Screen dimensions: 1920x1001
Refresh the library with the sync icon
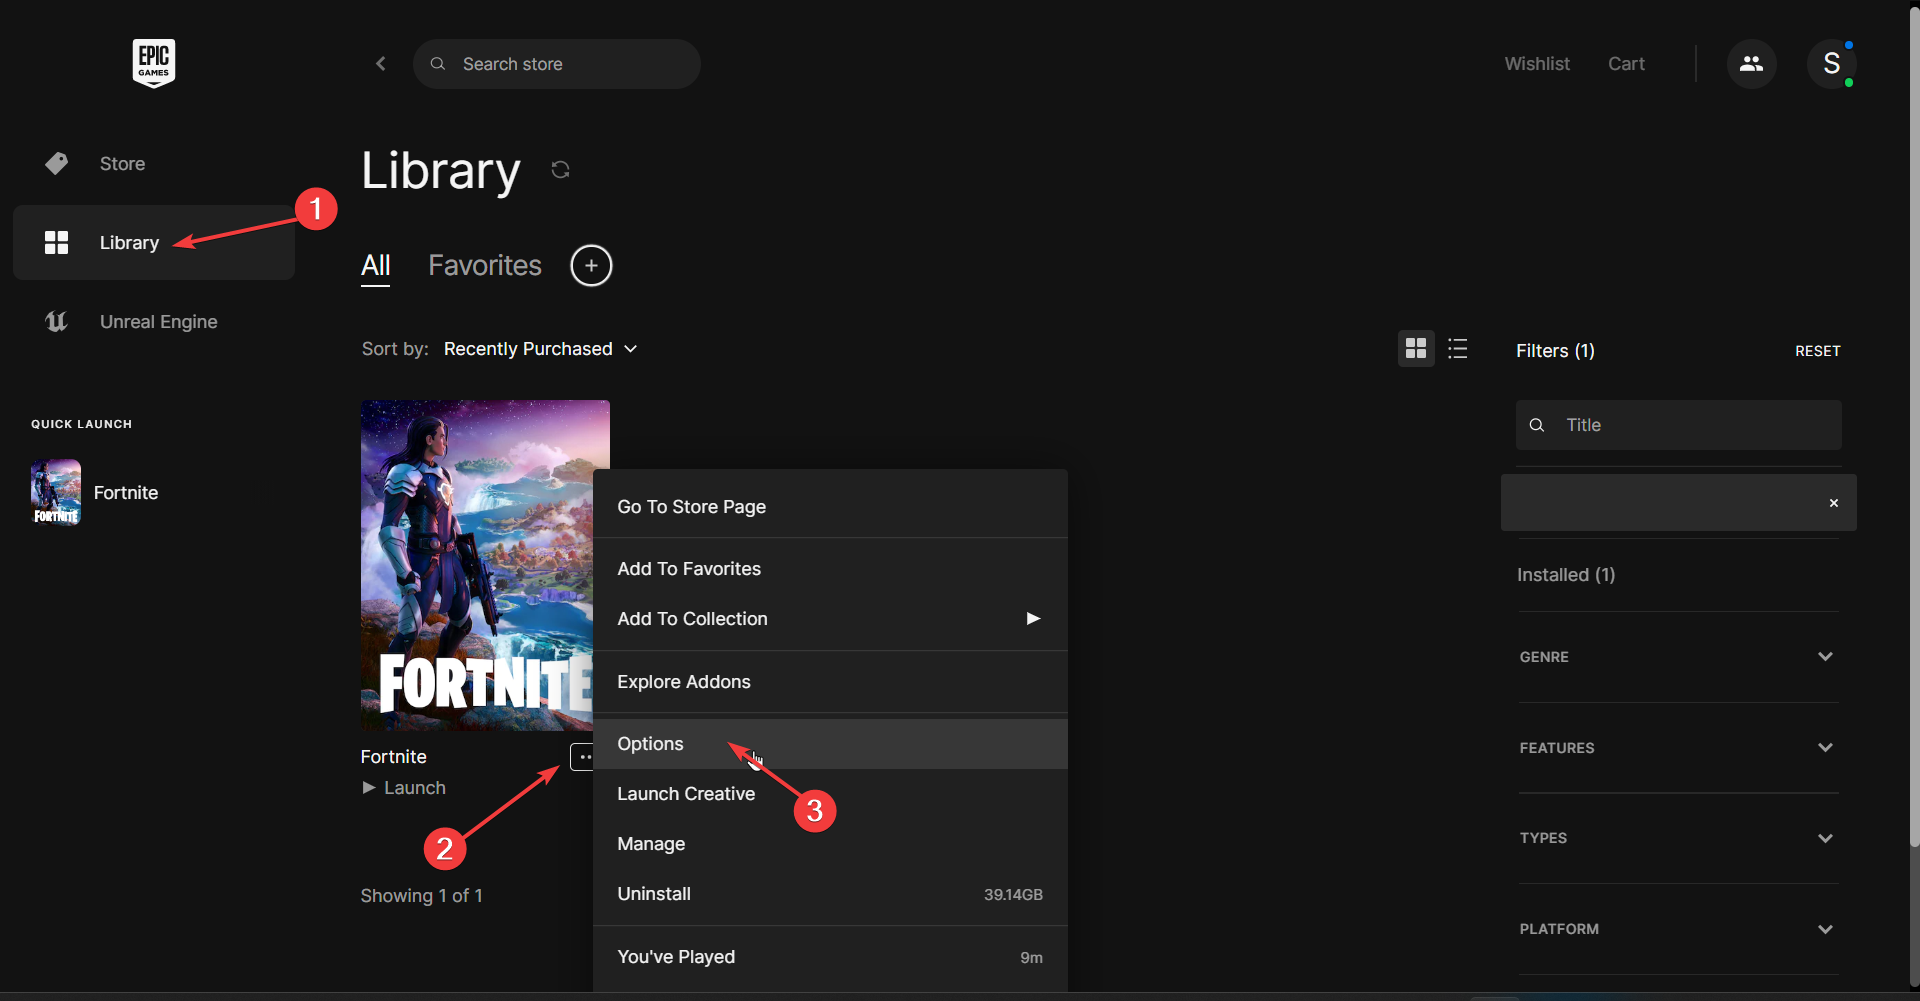pyautogui.click(x=560, y=170)
